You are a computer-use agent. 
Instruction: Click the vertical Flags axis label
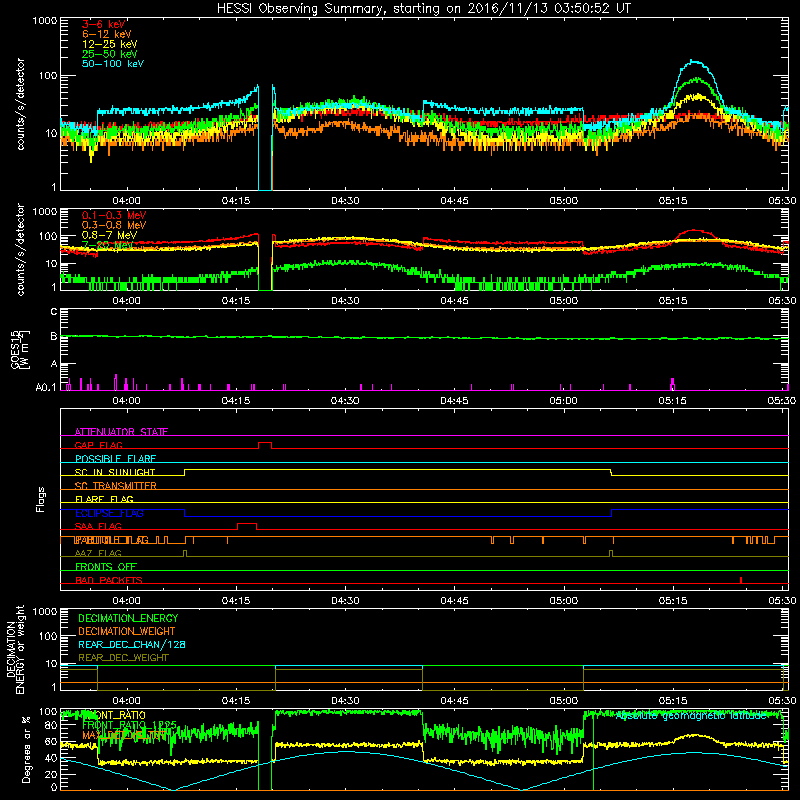(41, 499)
